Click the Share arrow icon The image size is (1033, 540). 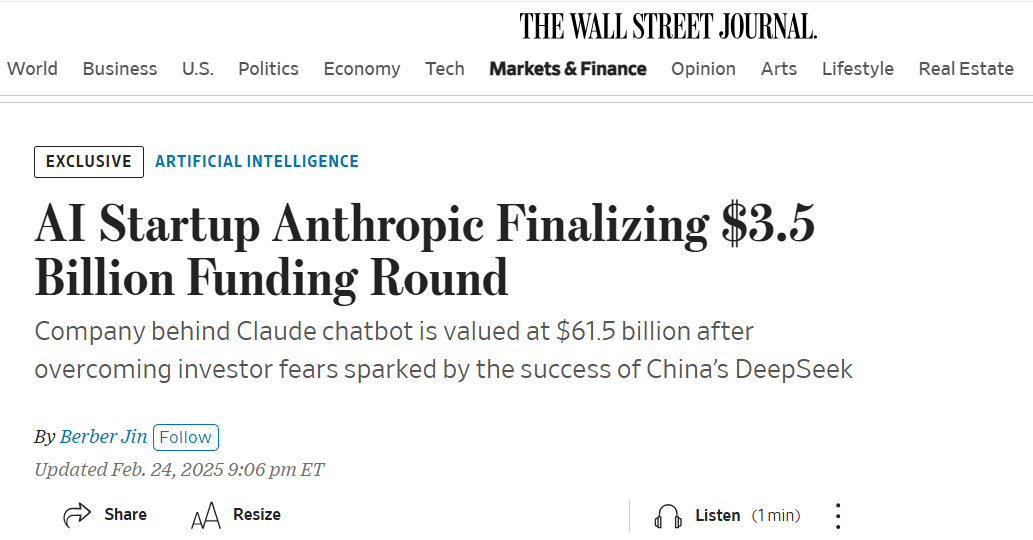coord(77,515)
